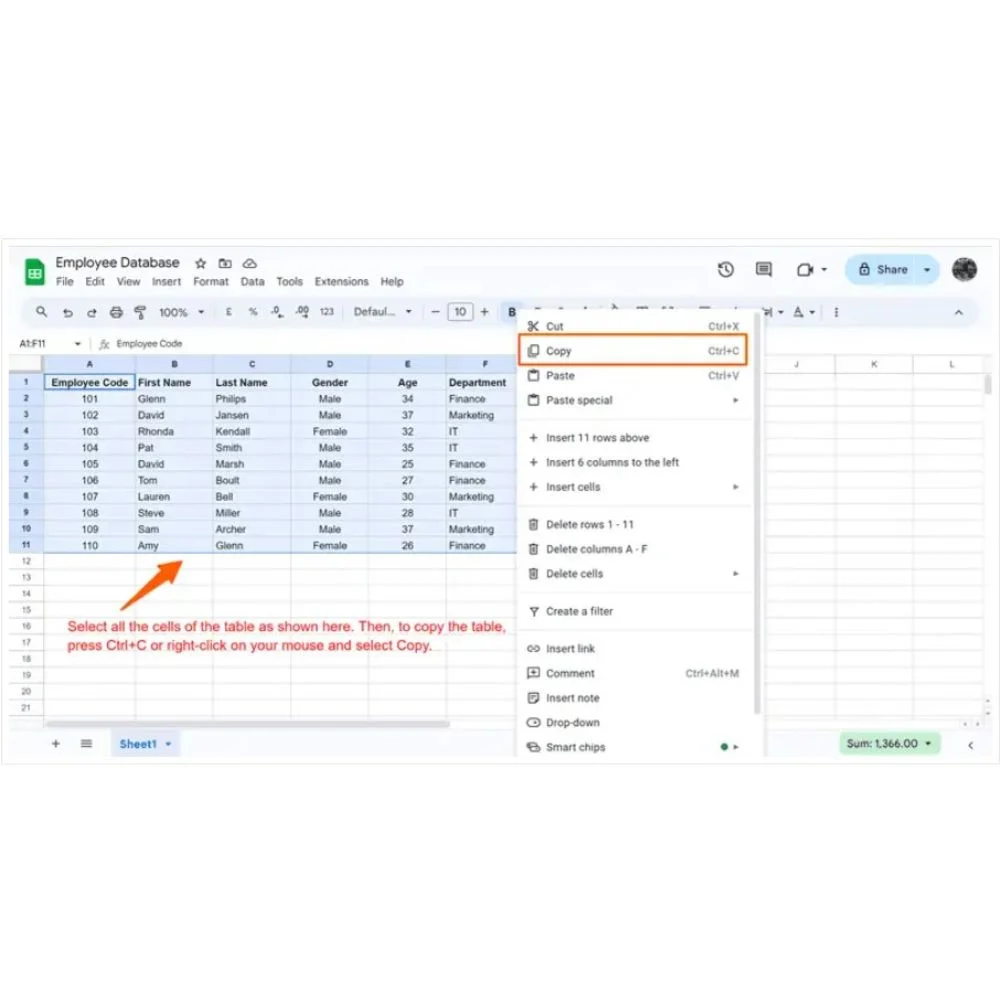1000x1000 pixels.
Task: Choose Cut in the context menu
Action: [633, 327]
